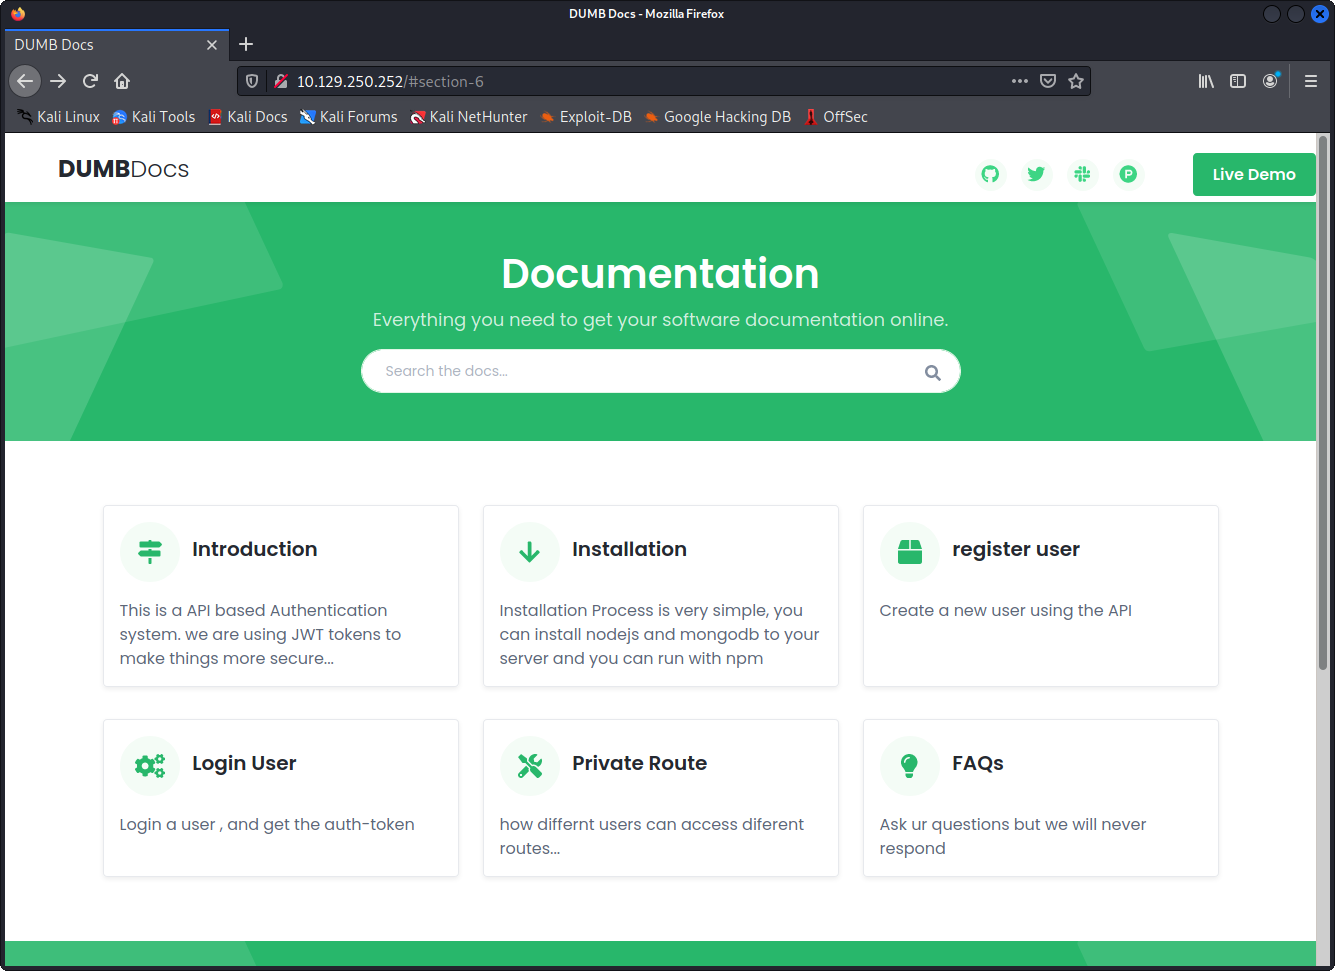Go to Firefox home page

pos(122,81)
